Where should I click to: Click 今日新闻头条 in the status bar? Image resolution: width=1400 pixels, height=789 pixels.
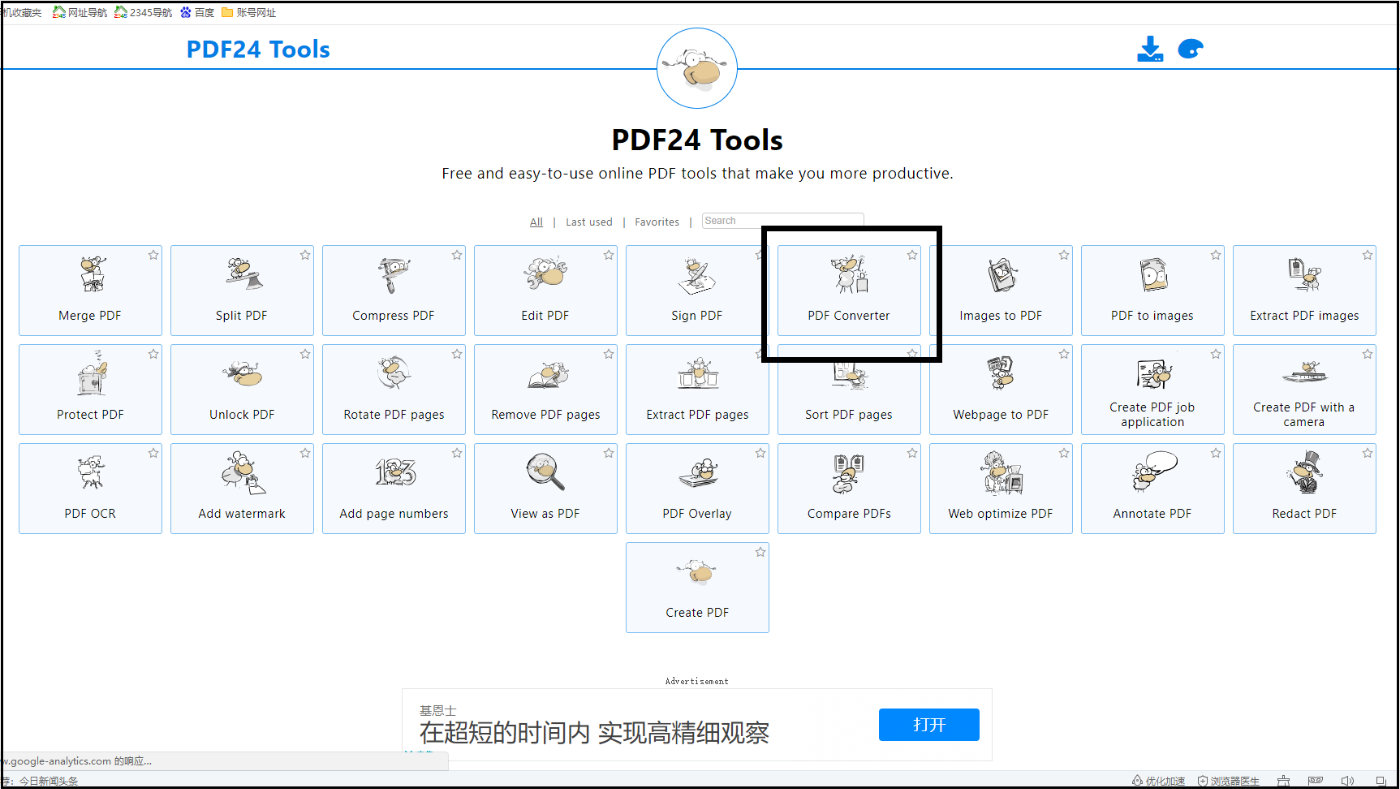pos(48,781)
